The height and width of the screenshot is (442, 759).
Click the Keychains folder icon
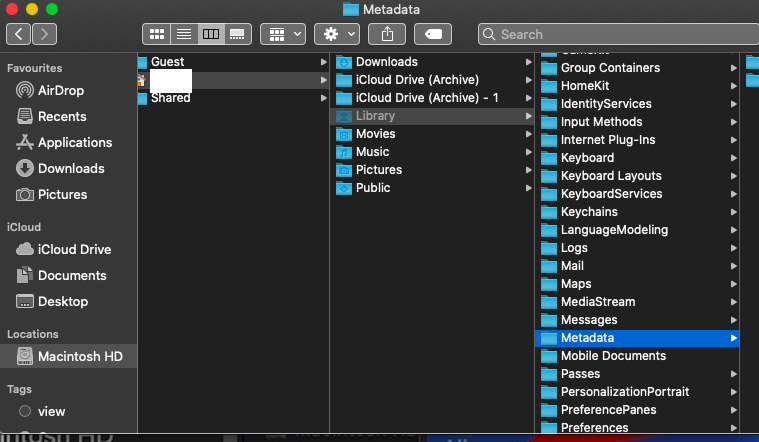549,212
